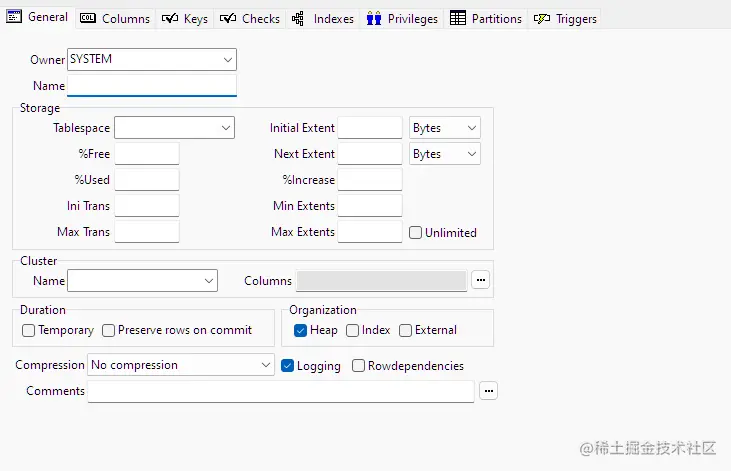Focus the table Name input field

click(x=152, y=86)
